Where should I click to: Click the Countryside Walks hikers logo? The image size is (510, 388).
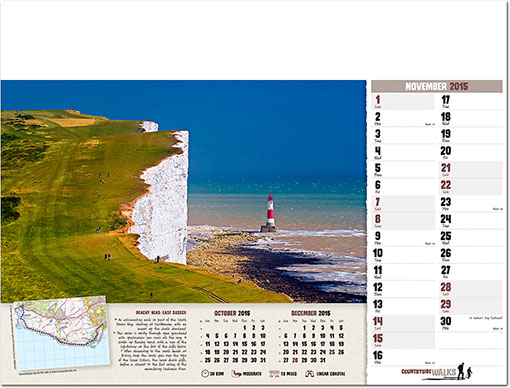437,371
